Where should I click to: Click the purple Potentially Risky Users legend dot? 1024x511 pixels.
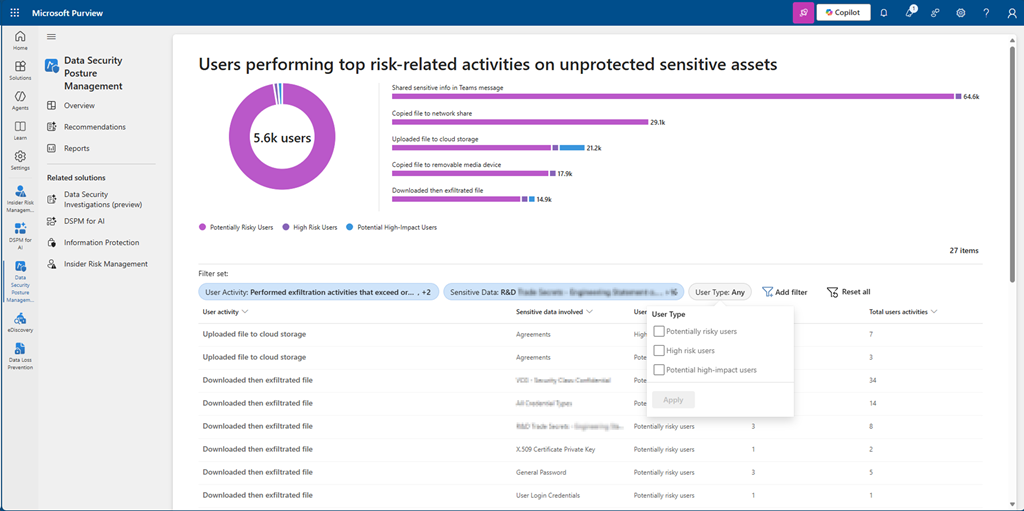(202, 227)
